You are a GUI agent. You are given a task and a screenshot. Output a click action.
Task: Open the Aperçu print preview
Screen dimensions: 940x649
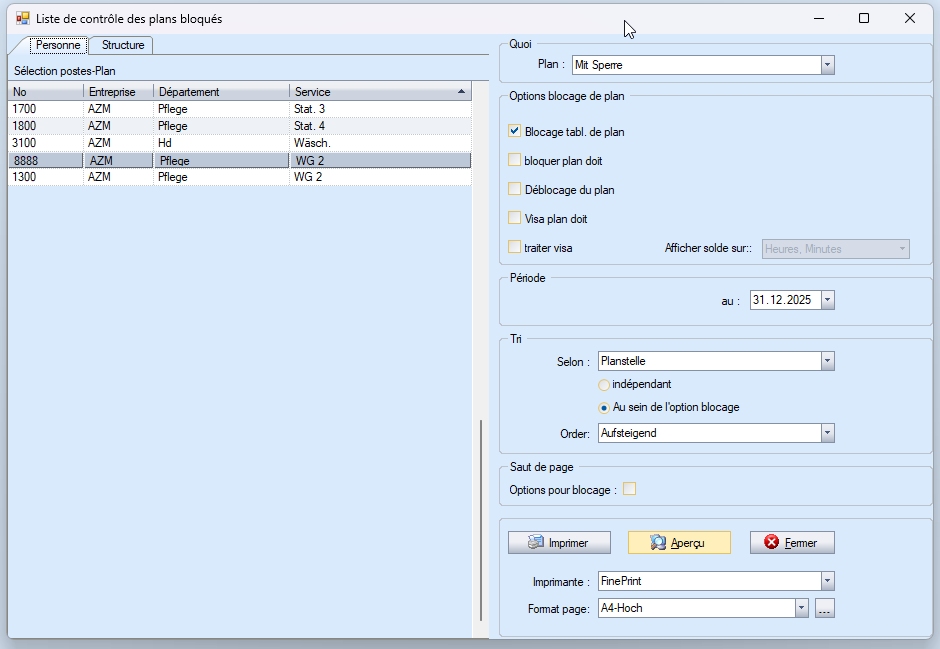679,542
